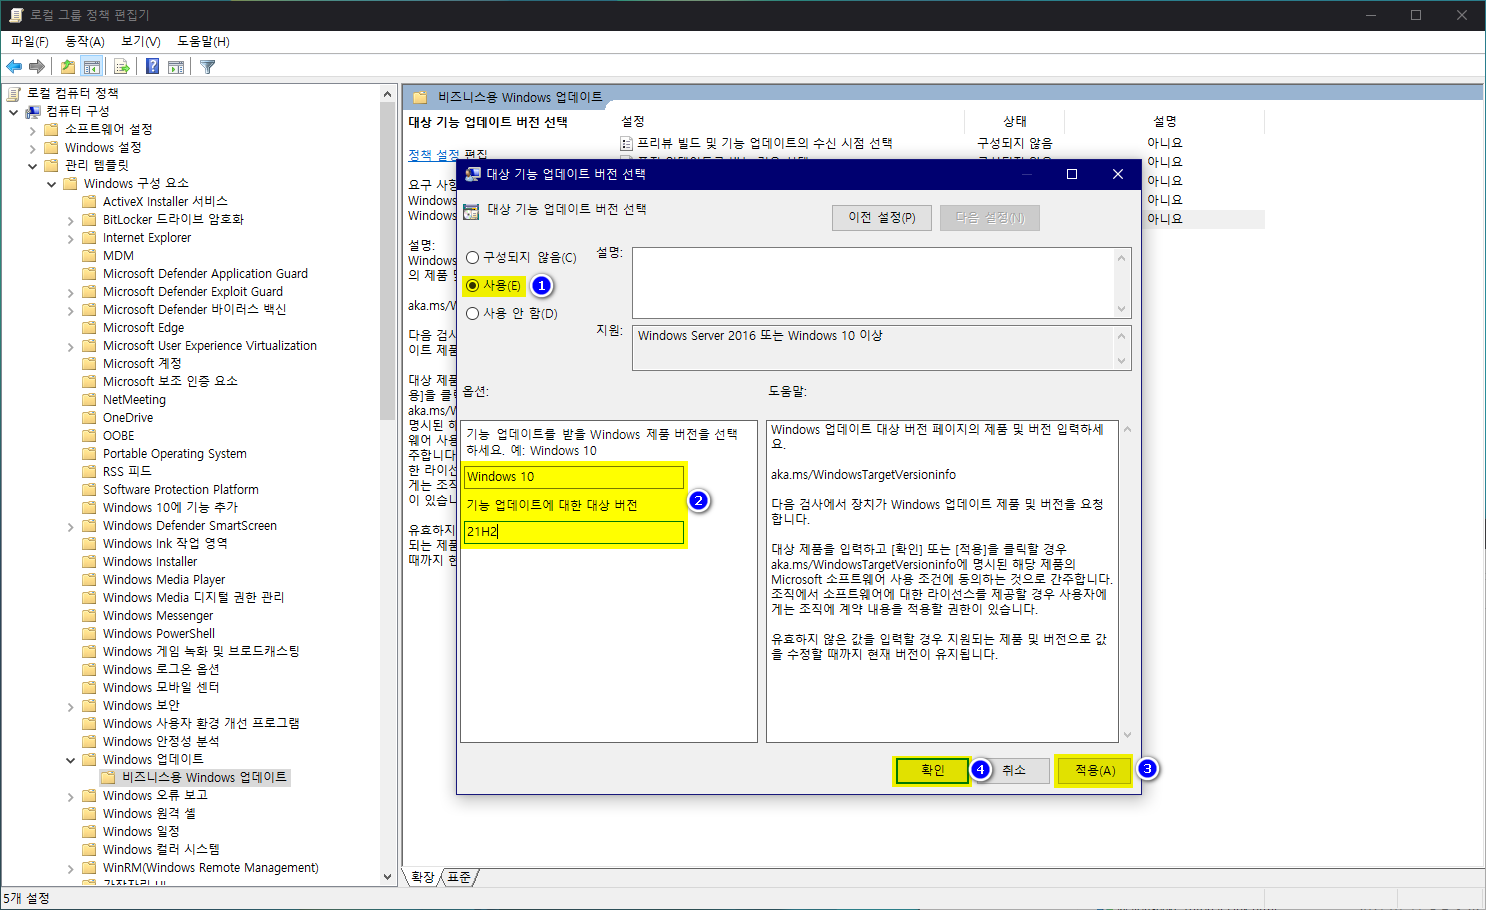Screen dimensions: 1486x910
Task: Select Windows Media Player in the tree
Action: coord(164,580)
